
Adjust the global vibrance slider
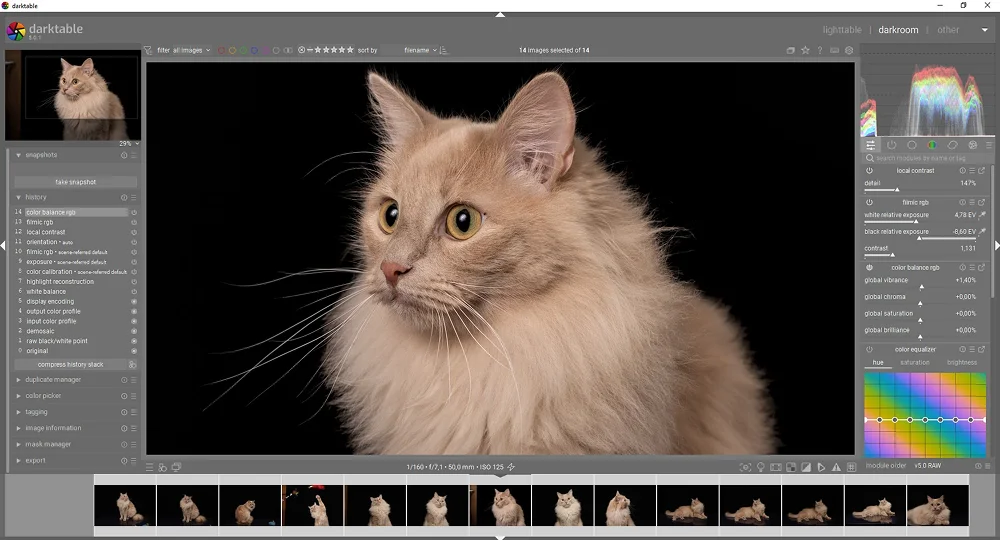(920, 288)
